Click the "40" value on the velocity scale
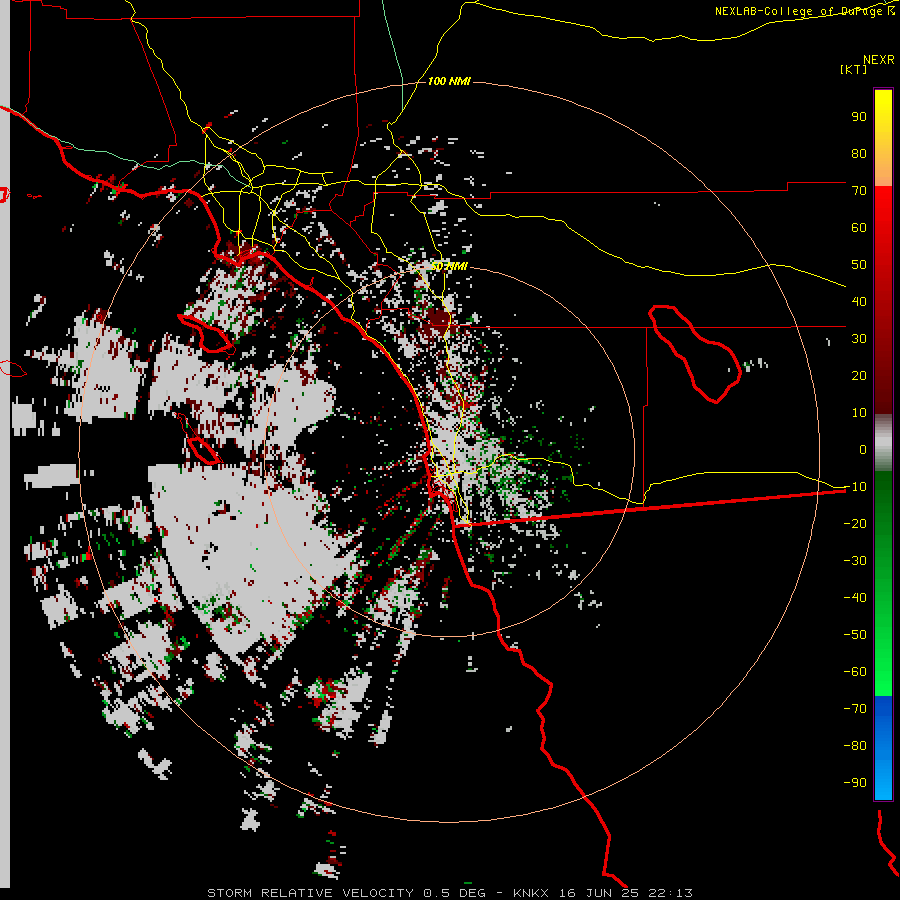The height and width of the screenshot is (900, 900). click(859, 301)
